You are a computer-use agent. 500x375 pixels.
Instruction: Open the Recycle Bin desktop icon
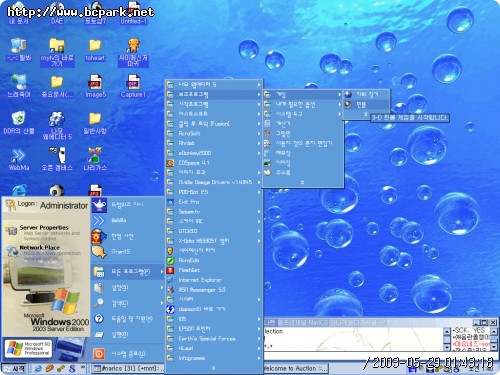(19, 123)
